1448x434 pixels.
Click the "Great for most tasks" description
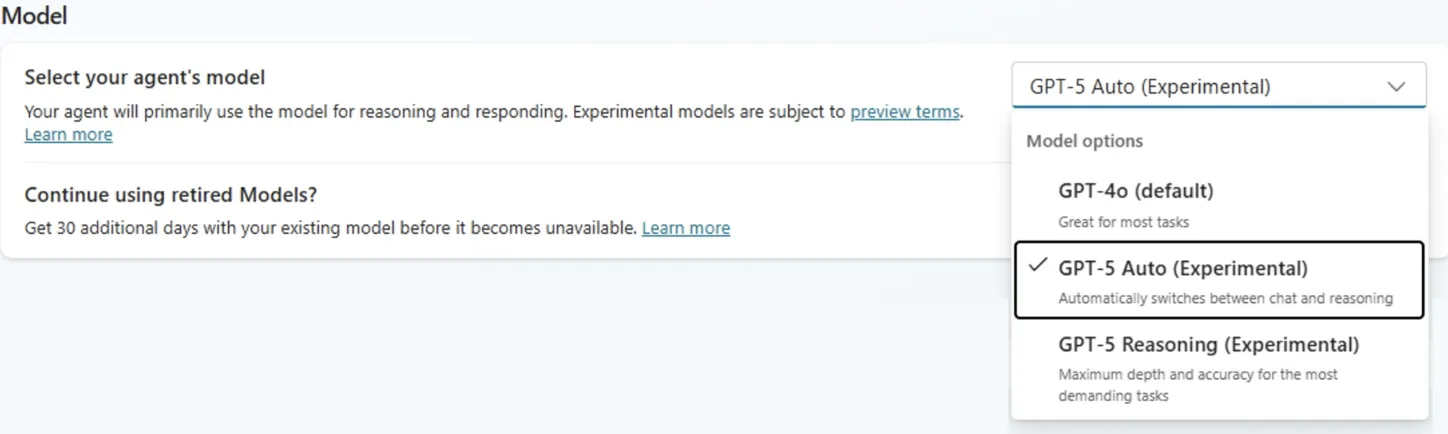coord(1123,222)
